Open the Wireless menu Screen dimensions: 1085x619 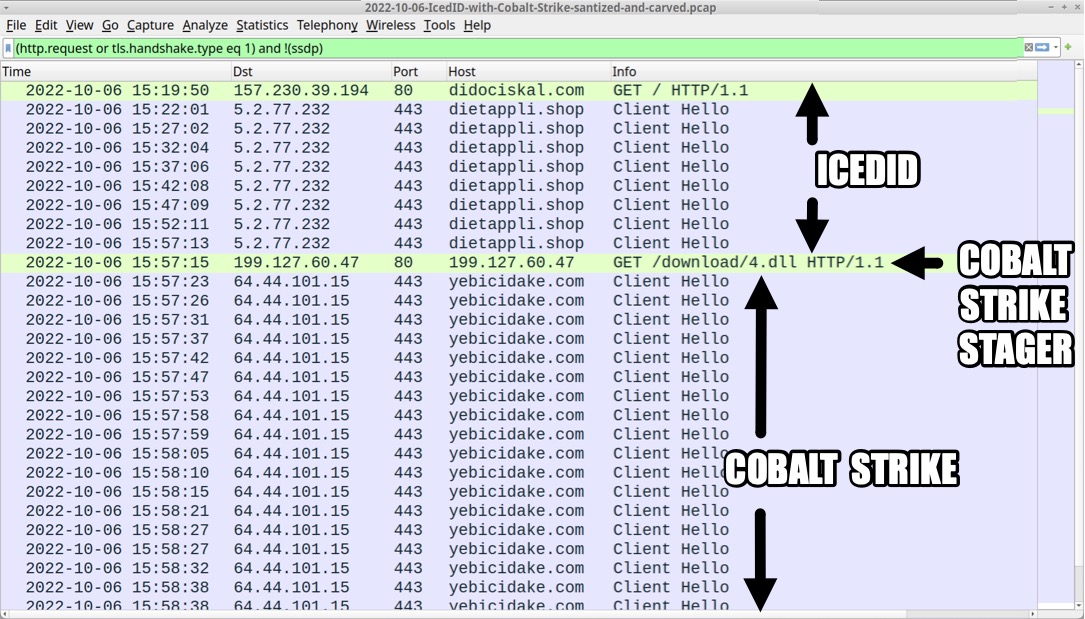[x=391, y=26]
